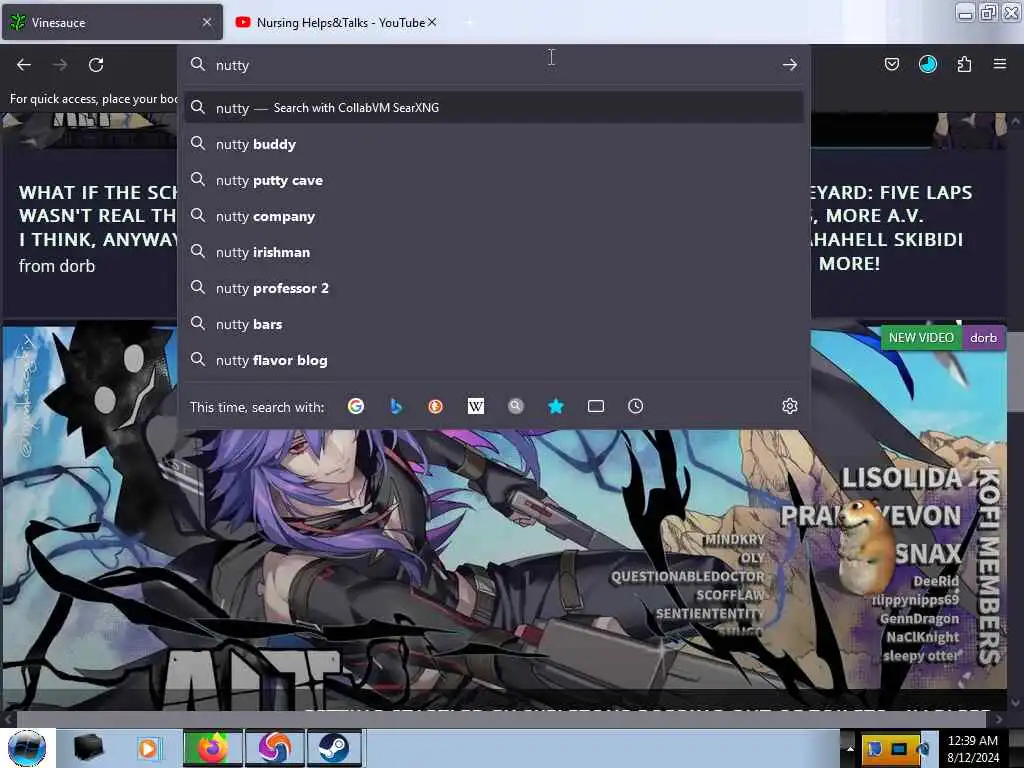The image size is (1024, 768).
Task: Close the Vinesauce tab
Action: [x=207, y=22]
